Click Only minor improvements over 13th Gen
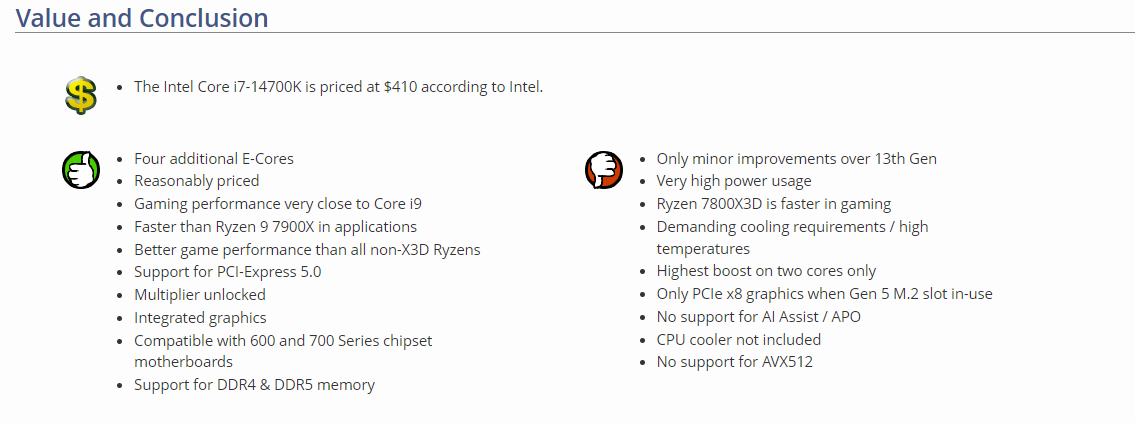The width and height of the screenshot is (1135, 423). (x=796, y=158)
